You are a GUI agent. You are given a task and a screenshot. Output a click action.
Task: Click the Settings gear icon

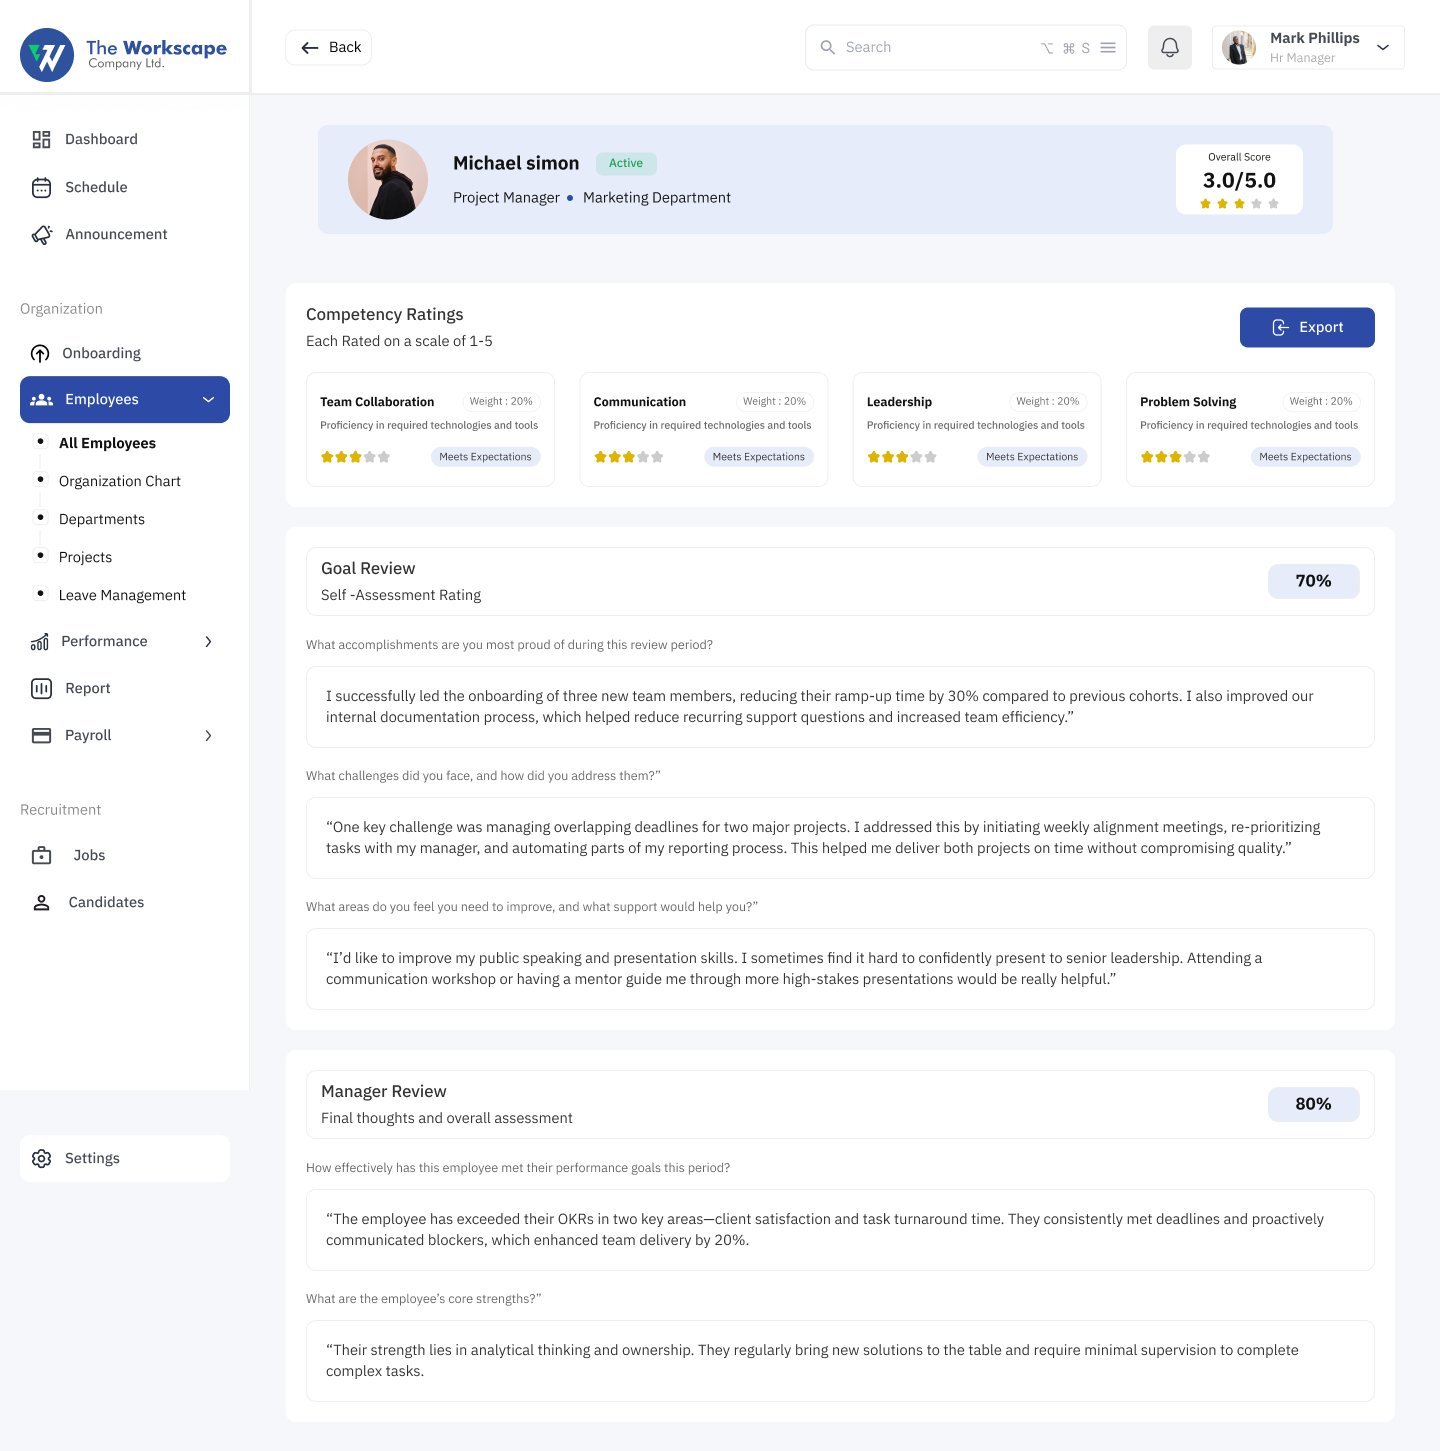(41, 1158)
